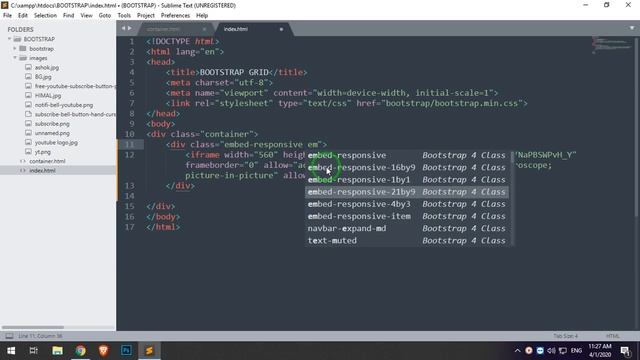
Task: Show hidden system tray icons
Action: (x=518, y=351)
